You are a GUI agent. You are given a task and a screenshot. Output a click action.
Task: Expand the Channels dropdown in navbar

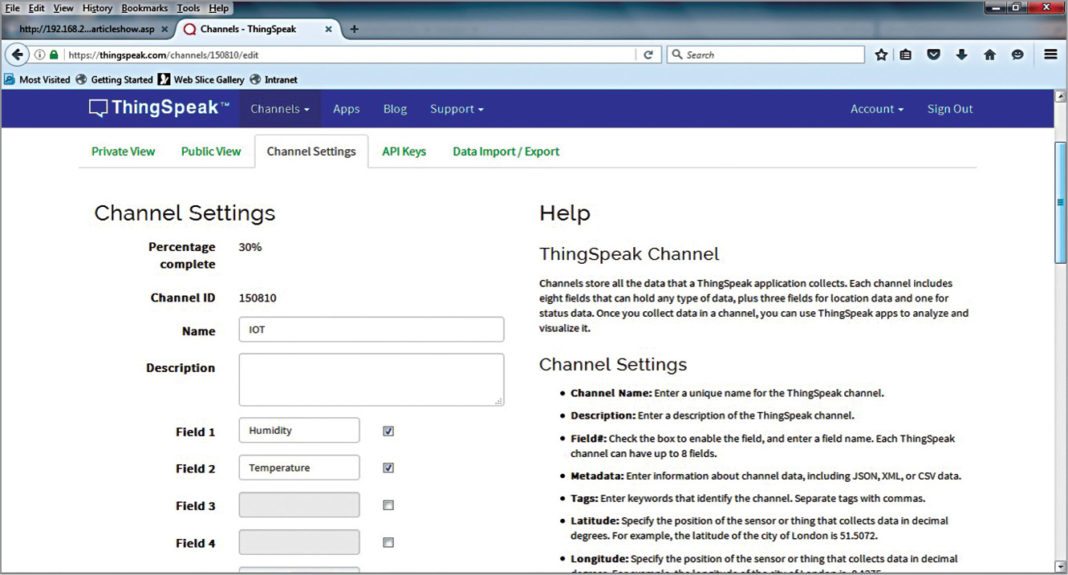tap(279, 109)
